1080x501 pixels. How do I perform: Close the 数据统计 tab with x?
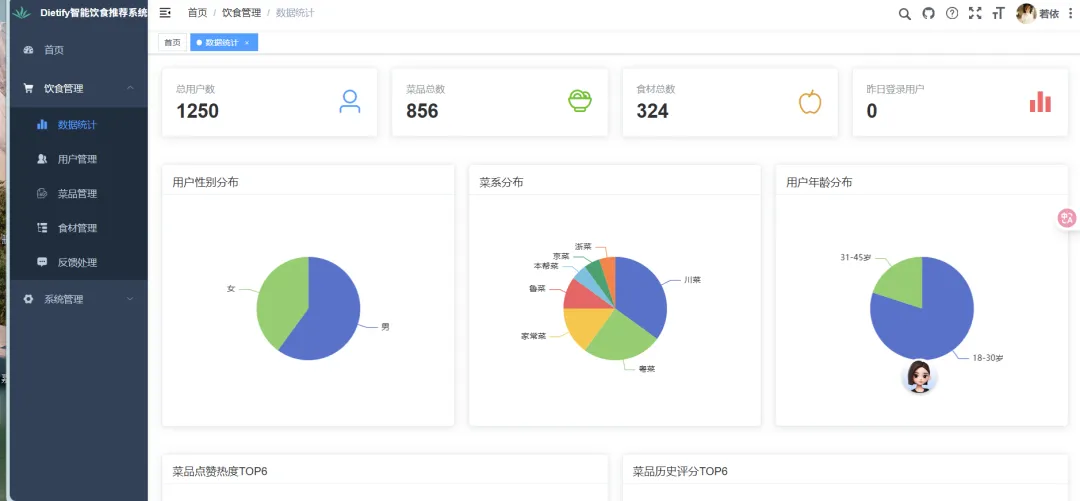point(247,43)
